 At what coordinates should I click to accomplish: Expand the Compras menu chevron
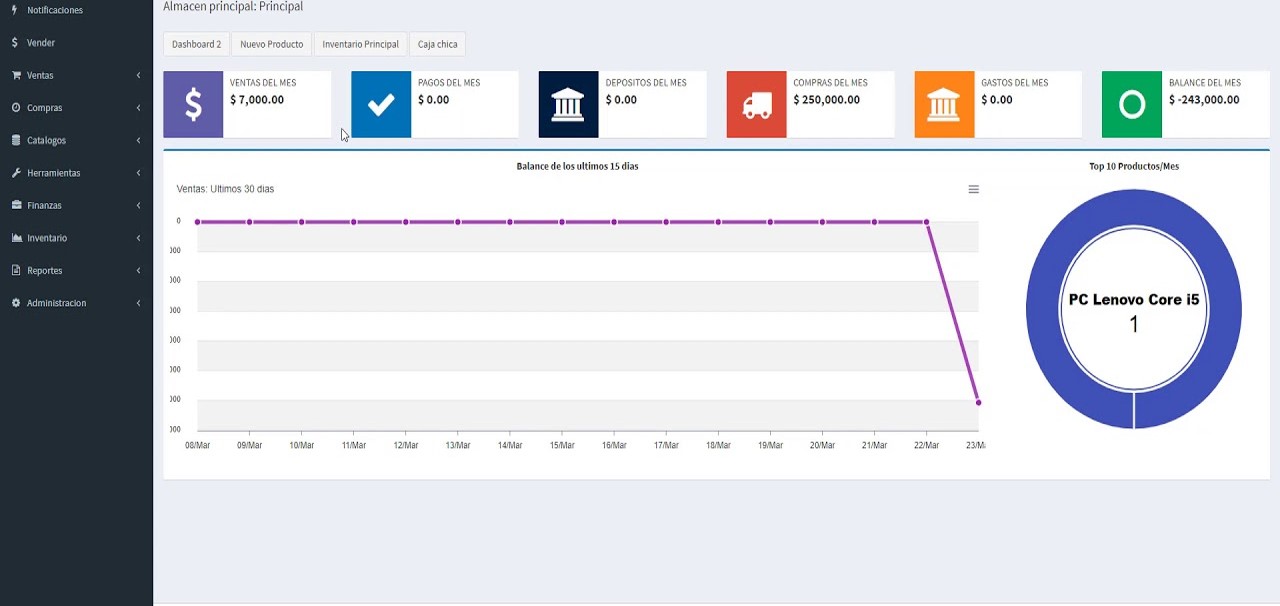[138, 108]
